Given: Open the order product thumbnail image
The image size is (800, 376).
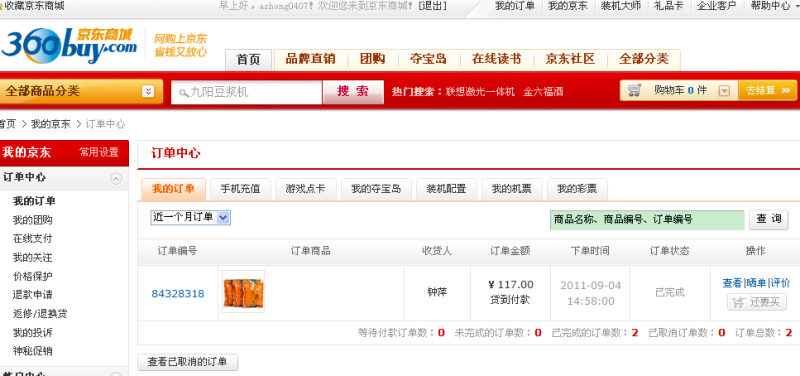Looking at the screenshot, I should pos(243,292).
